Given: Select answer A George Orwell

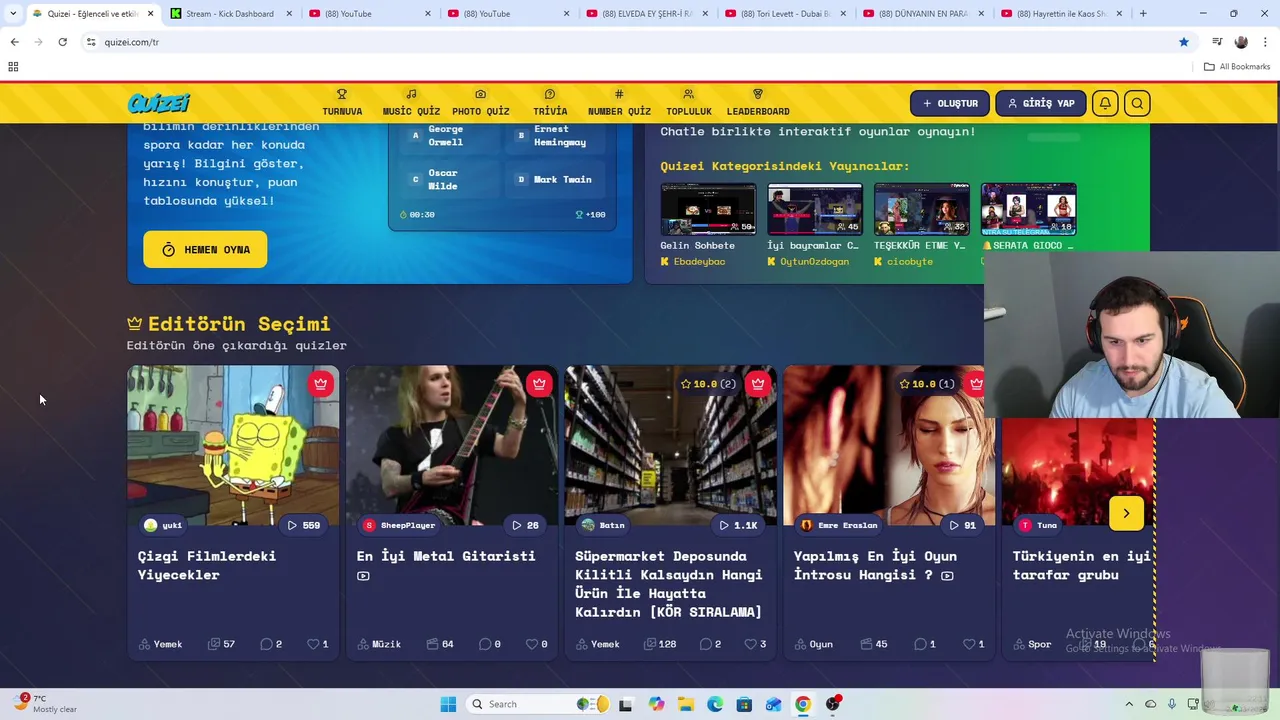Looking at the screenshot, I should point(446,136).
